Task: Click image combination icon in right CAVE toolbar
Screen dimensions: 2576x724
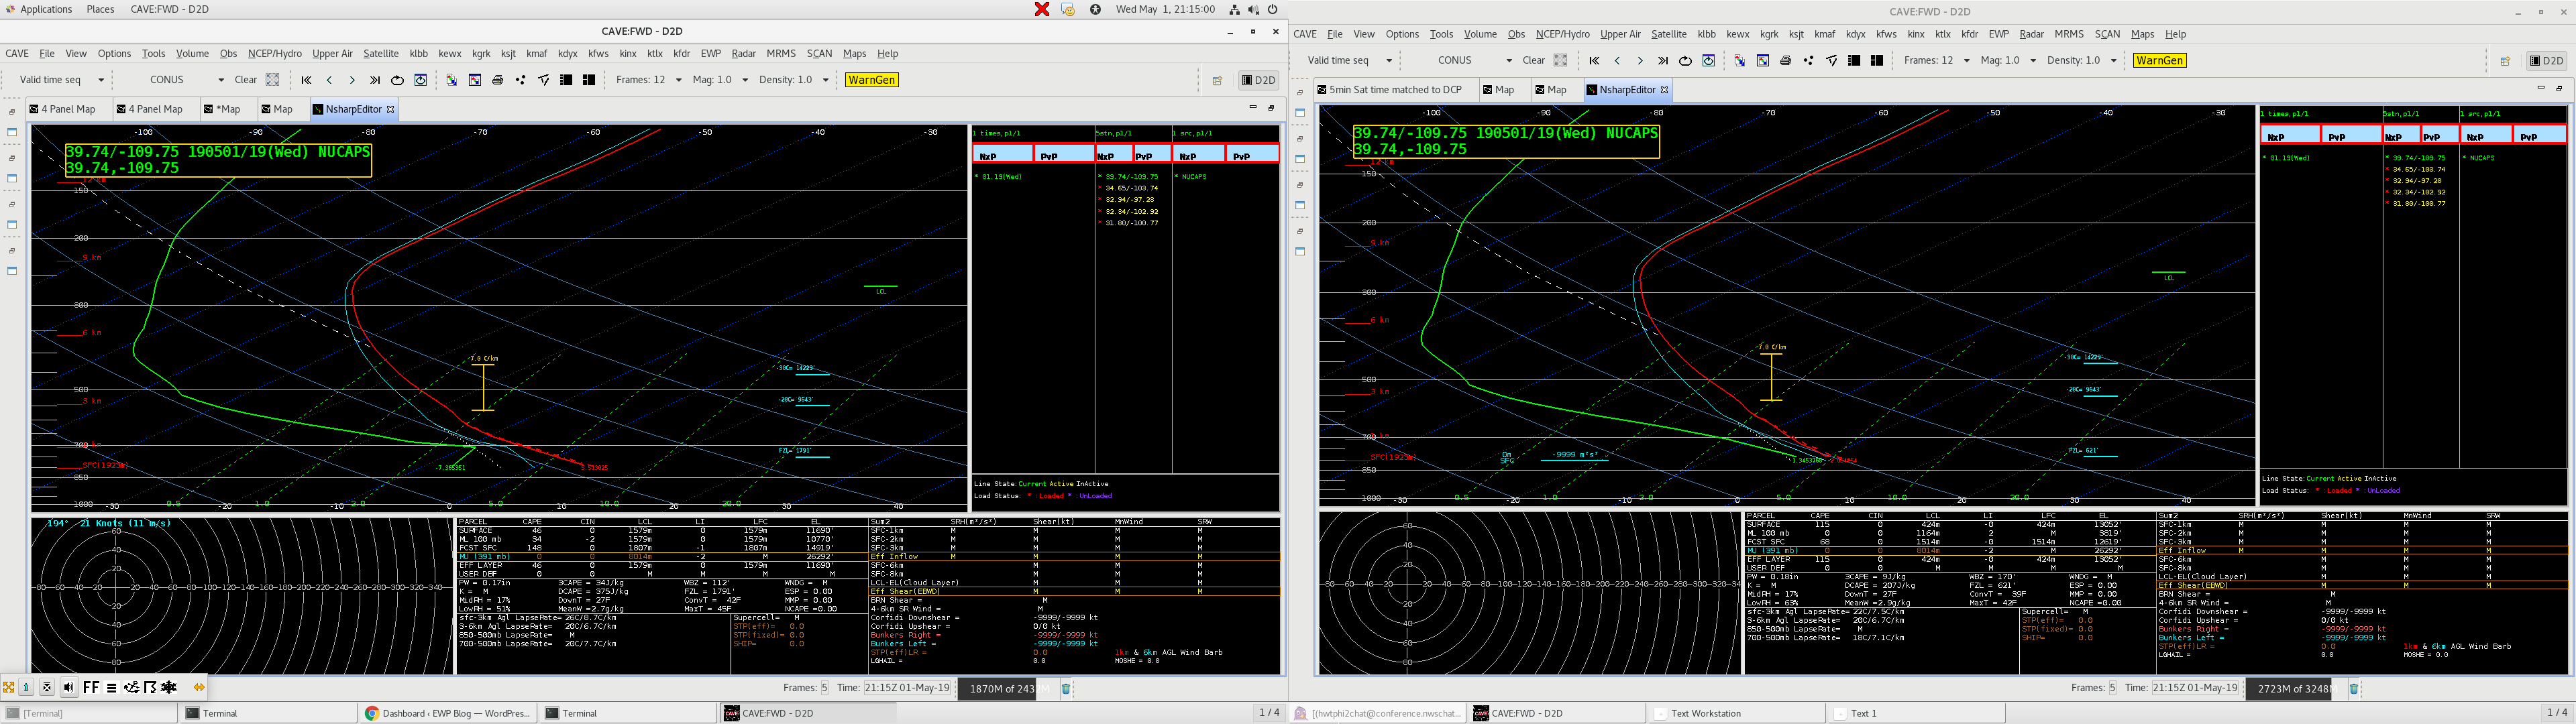Action: pos(1739,61)
